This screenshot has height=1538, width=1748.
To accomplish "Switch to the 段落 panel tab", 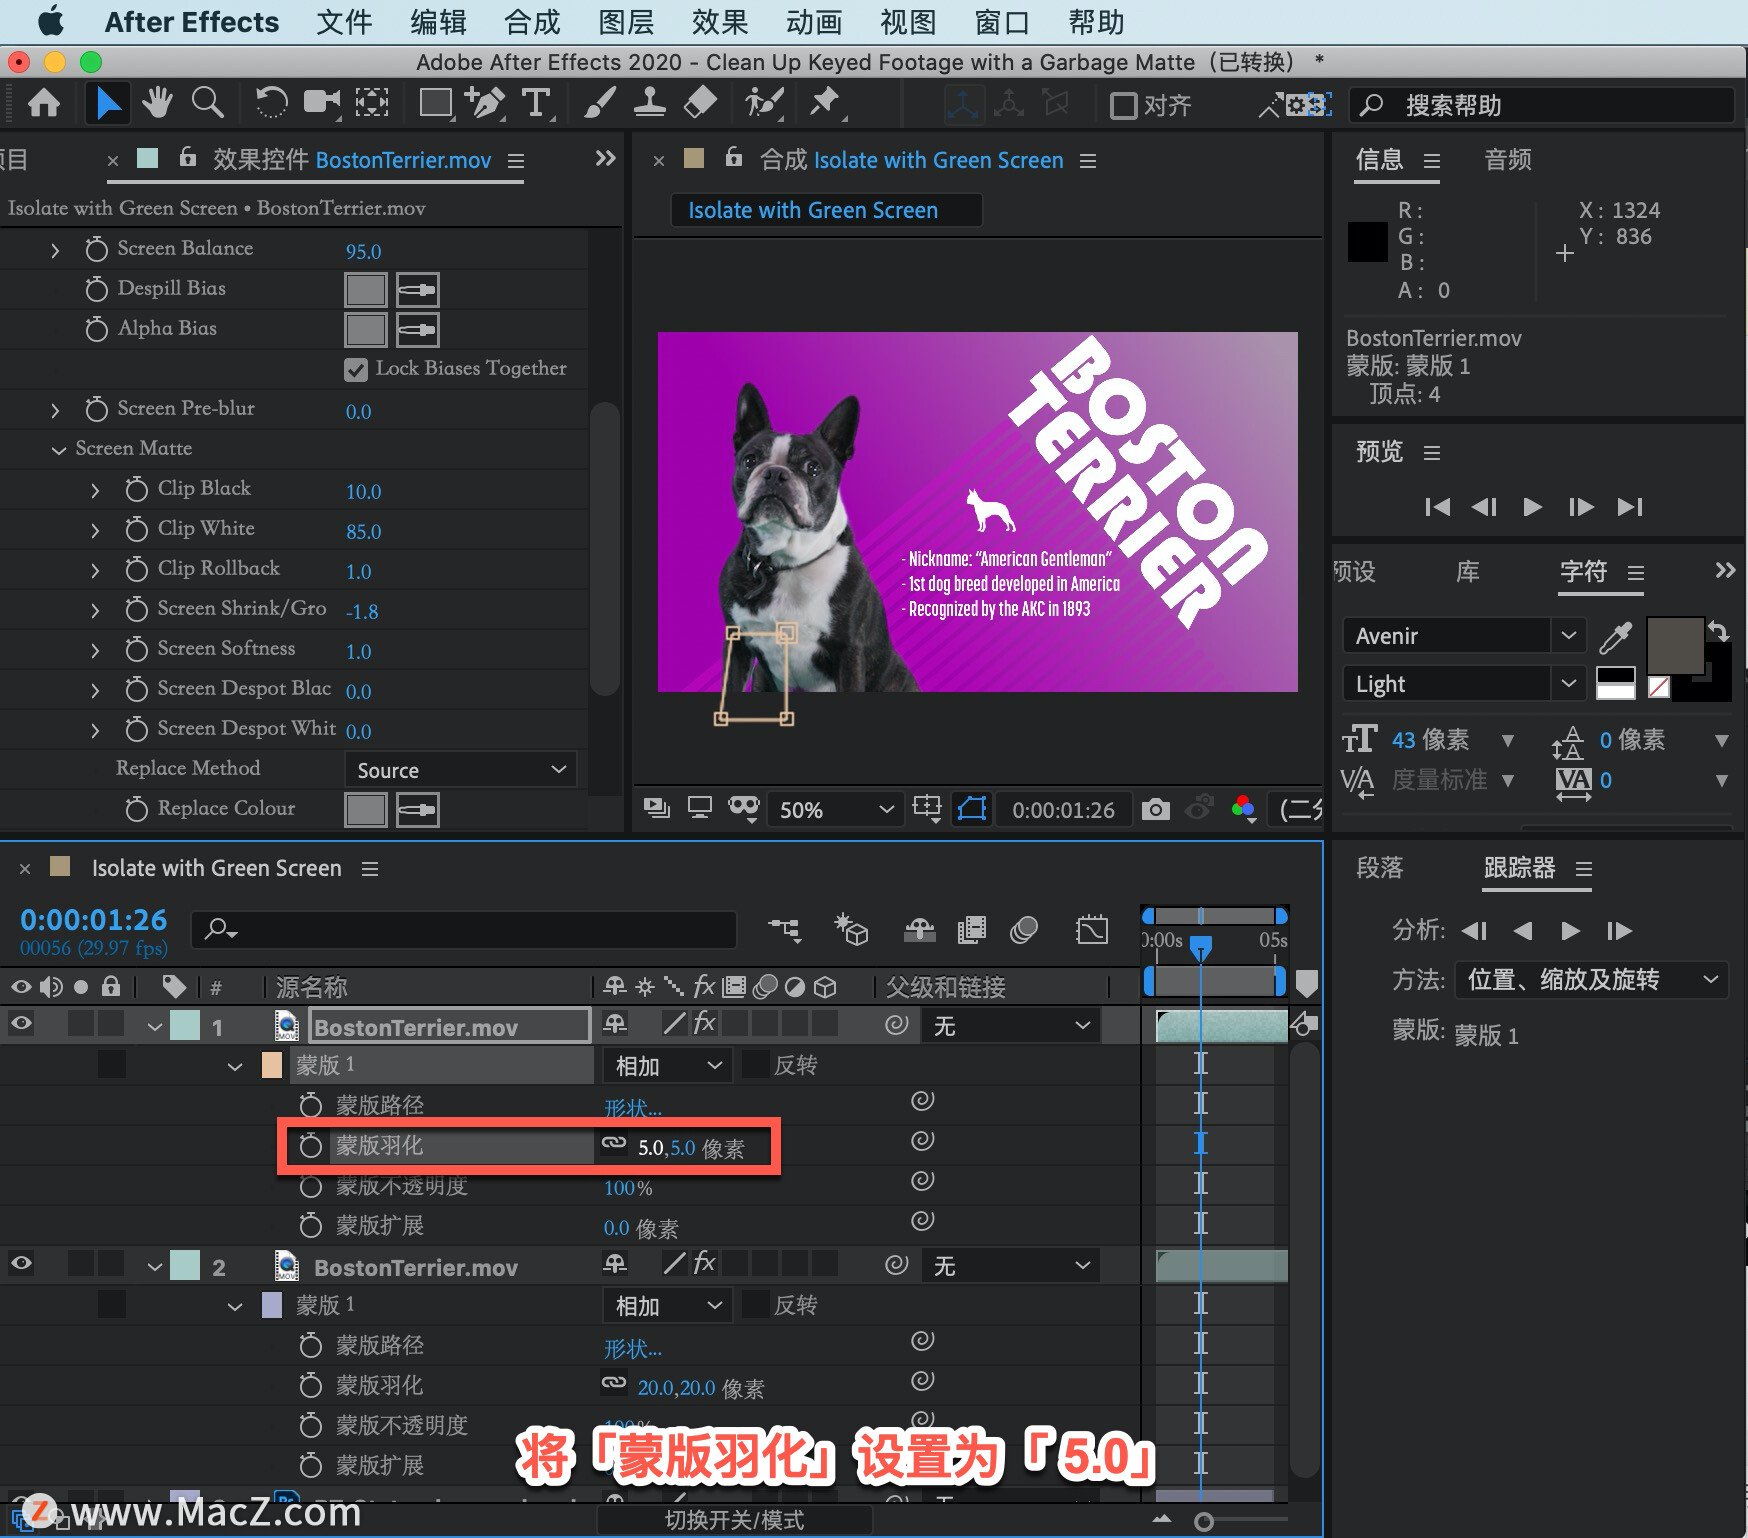I will pyautogui.click(x=1380, y=868).
